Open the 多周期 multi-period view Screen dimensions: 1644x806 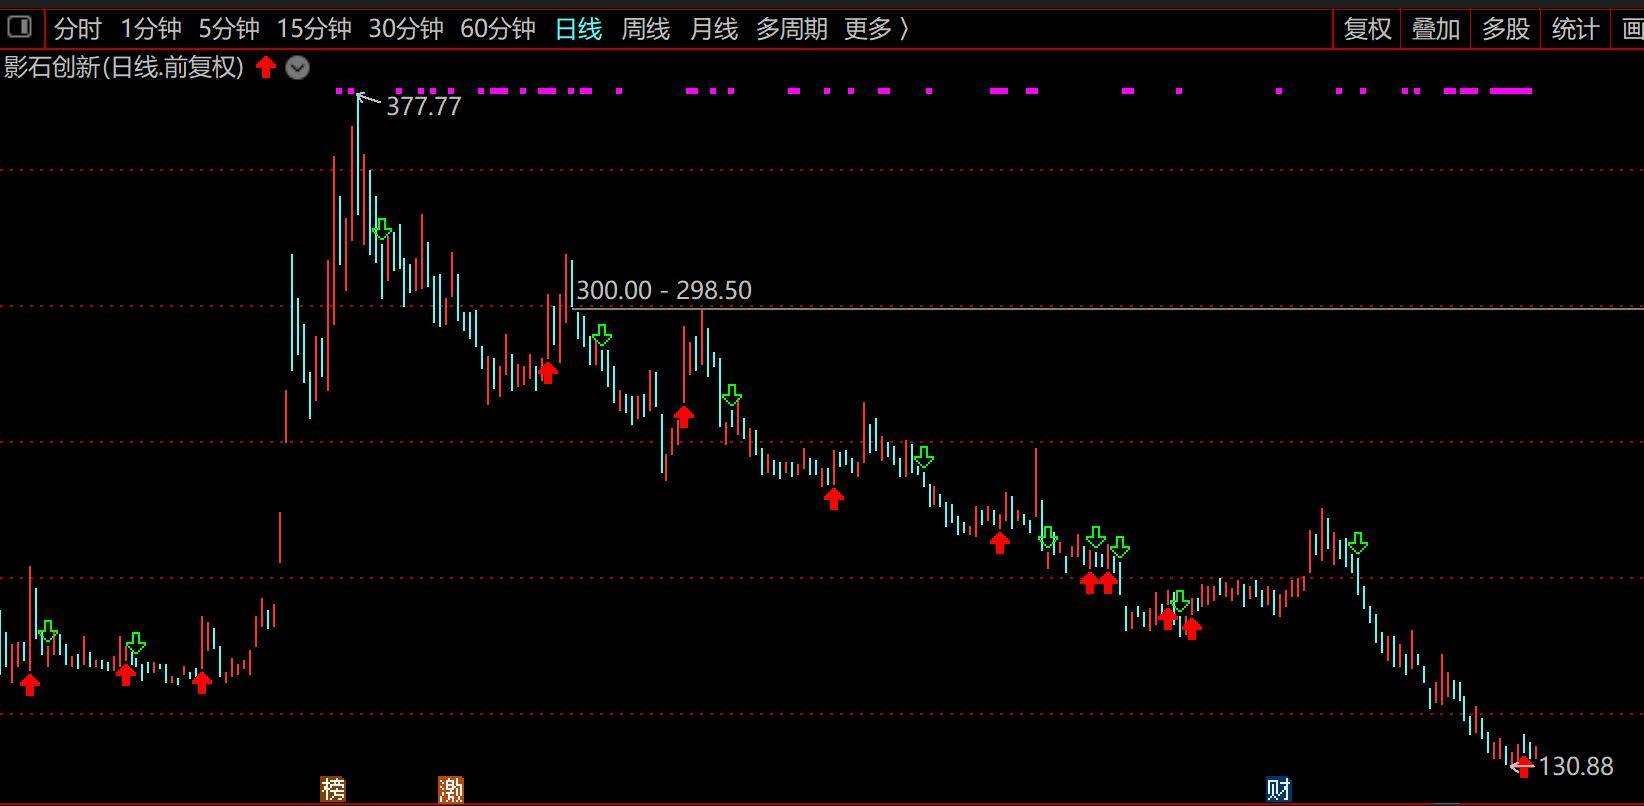791,29
